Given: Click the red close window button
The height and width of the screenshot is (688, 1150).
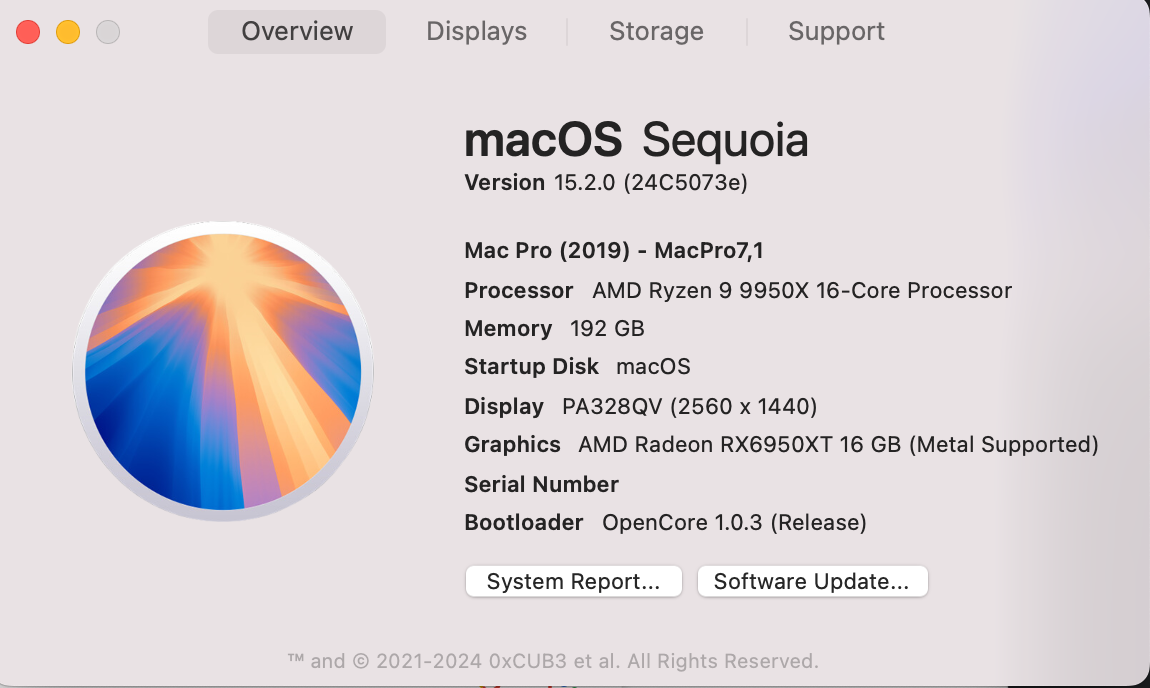Looking at the screenshot, I should pos(28,32).
